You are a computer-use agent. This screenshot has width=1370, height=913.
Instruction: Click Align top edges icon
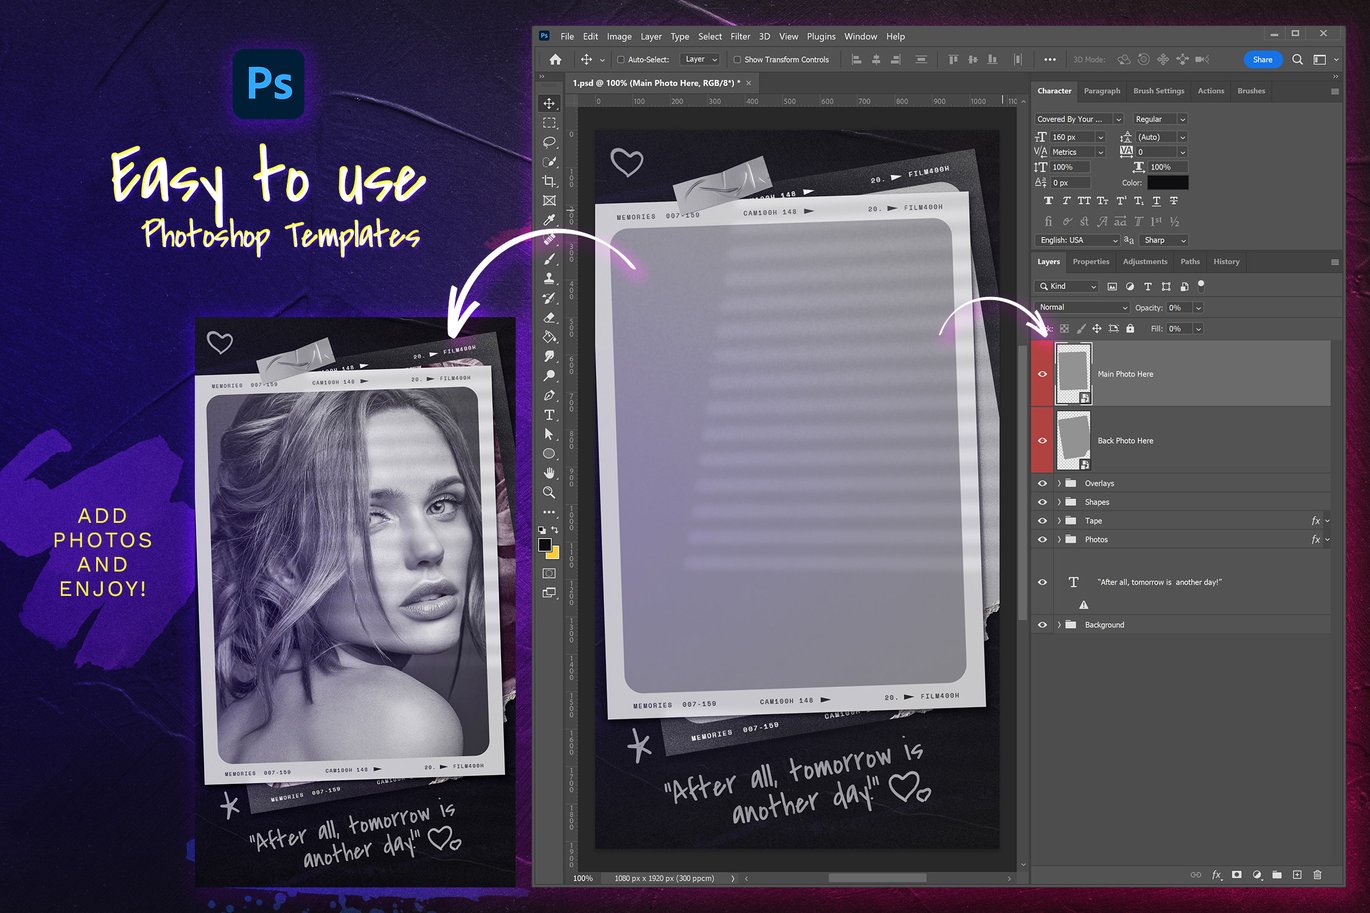click(952, 60)
